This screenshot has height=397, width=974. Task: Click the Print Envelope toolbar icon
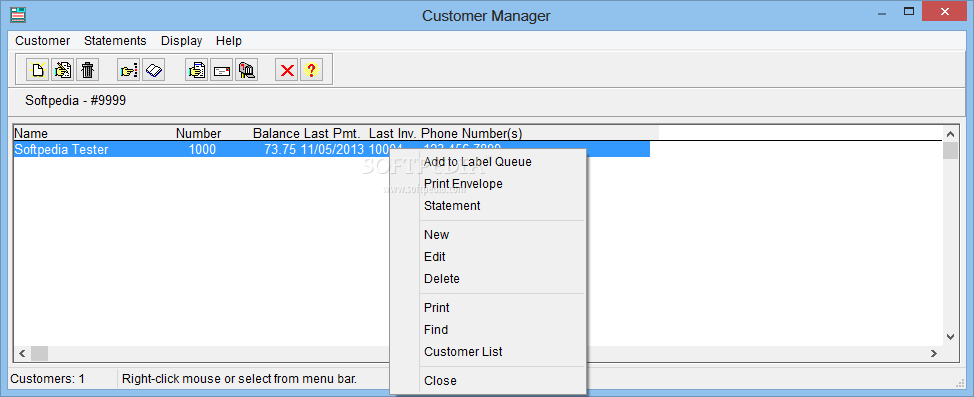tap(222, 70)
